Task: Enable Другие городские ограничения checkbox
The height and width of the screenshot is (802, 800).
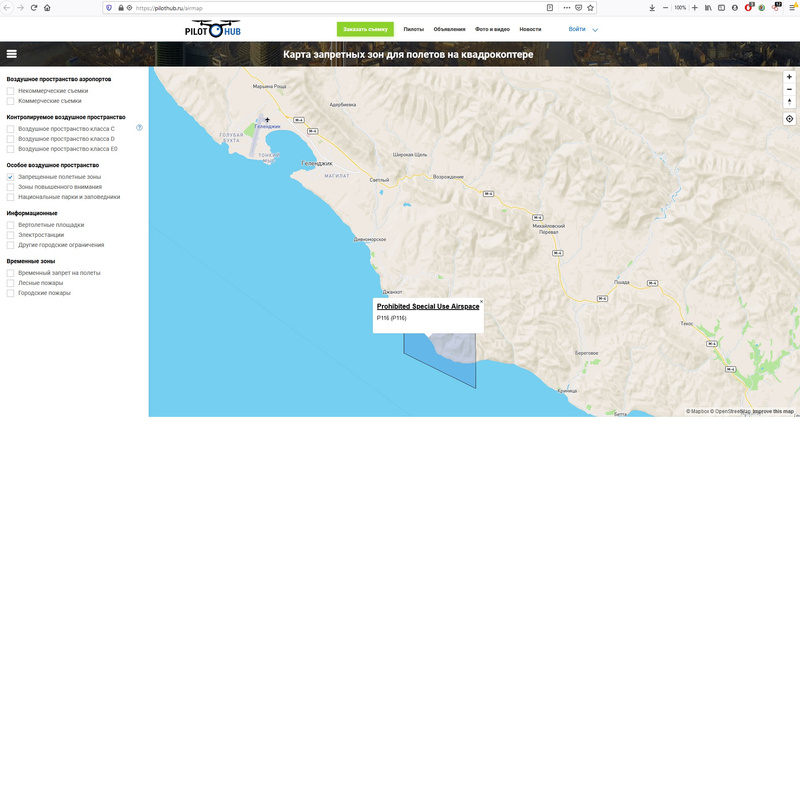Action: 10,245
